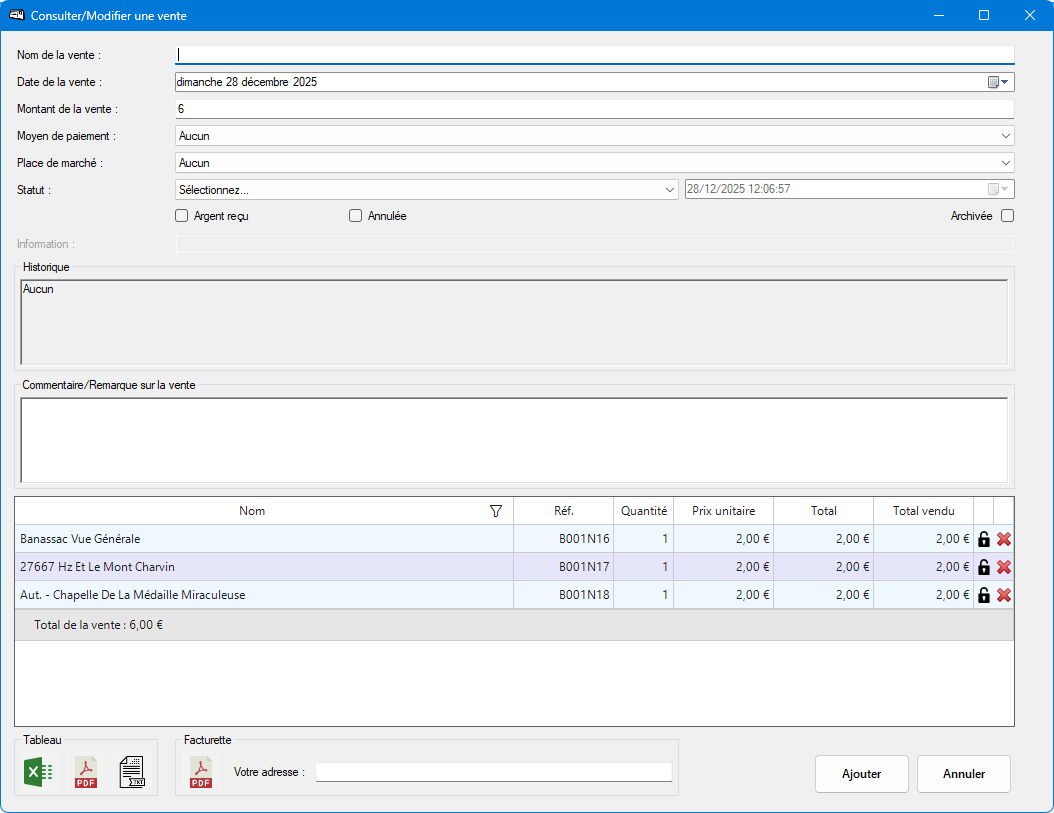The image size is (1054, 813).
Task: Sort by the Prix unitaire column header
Action: click(x=723, y=511)
